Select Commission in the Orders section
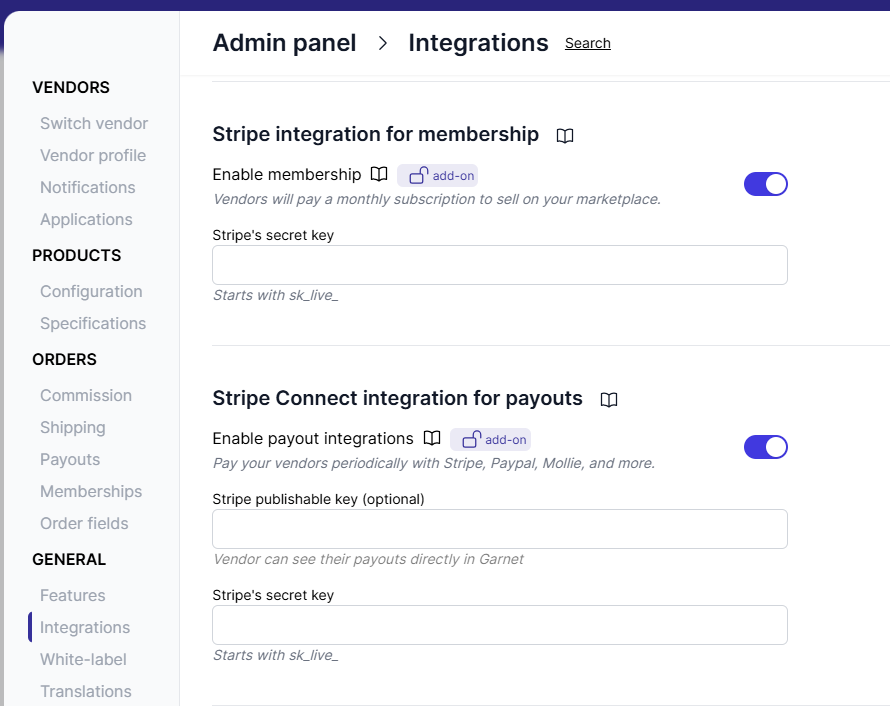 coord(86,395)
